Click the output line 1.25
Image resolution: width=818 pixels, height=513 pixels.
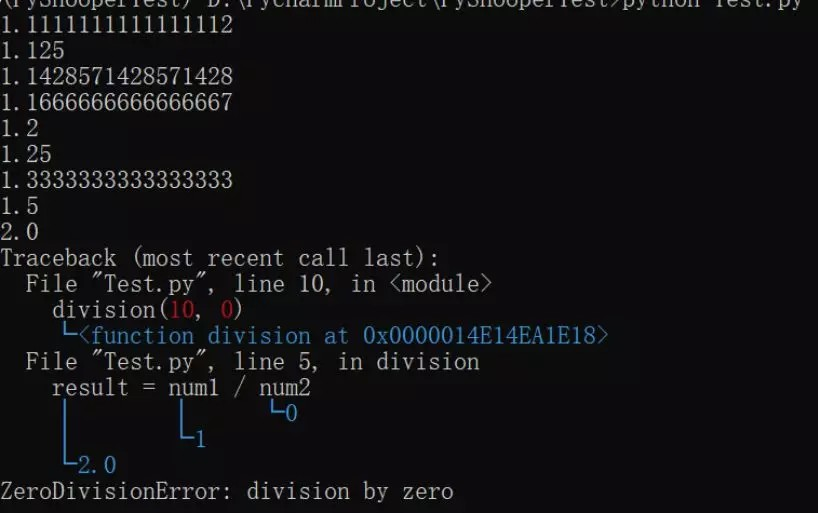(x=26, y=154)
